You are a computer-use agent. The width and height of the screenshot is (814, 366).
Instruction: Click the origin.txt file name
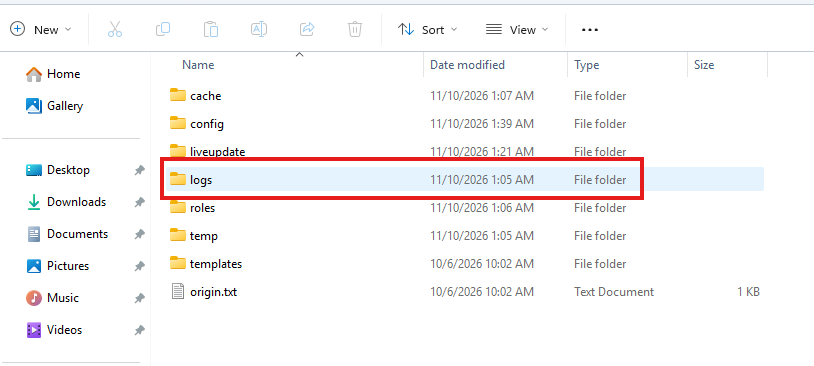[x=213, y=292]
